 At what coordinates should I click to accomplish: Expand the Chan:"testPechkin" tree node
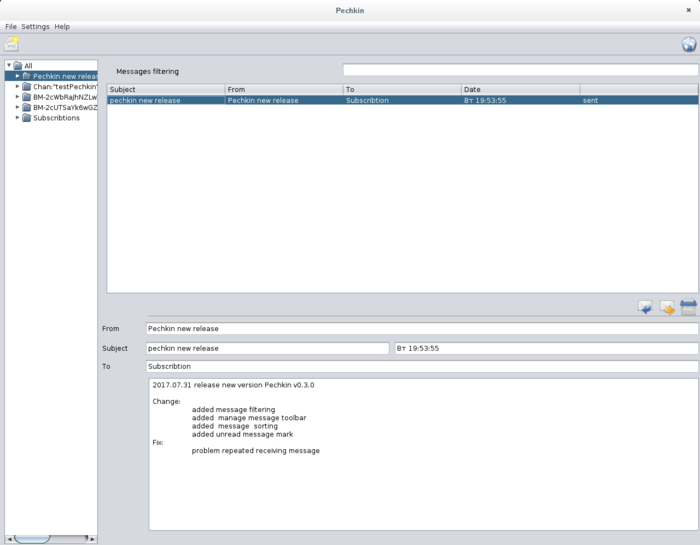click(17, 87)
